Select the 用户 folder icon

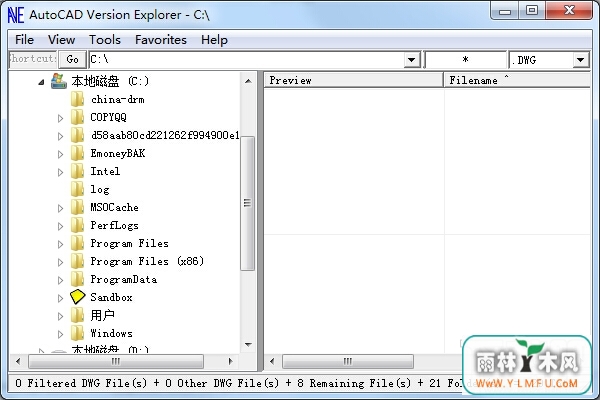coord(77,315)
